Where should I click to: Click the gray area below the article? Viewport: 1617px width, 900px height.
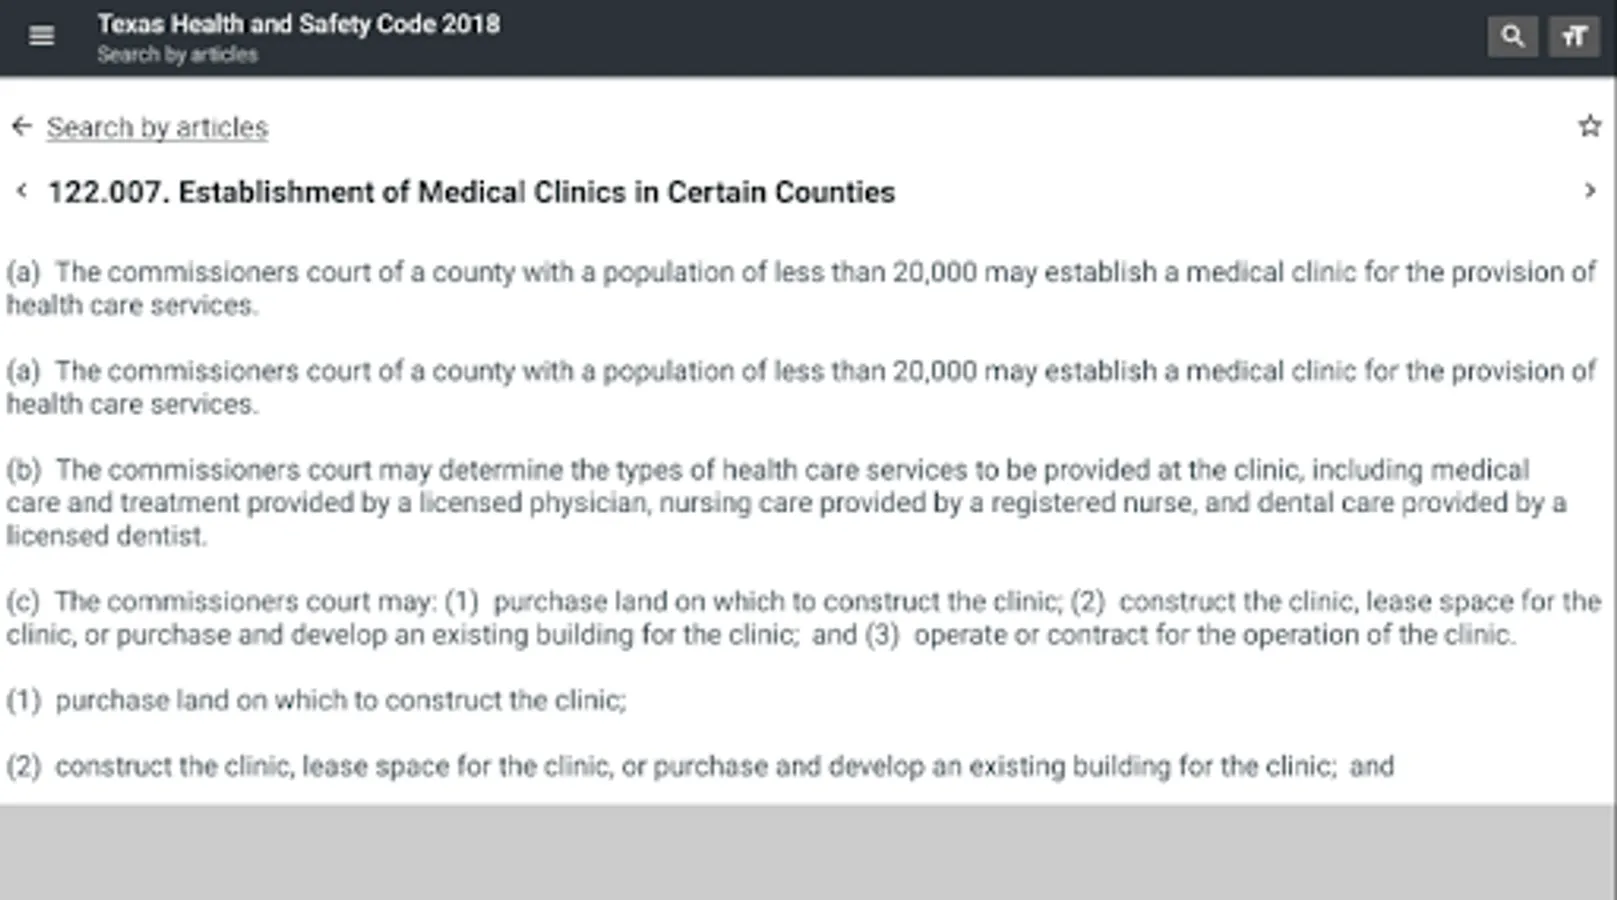click(x=808, y=852)
